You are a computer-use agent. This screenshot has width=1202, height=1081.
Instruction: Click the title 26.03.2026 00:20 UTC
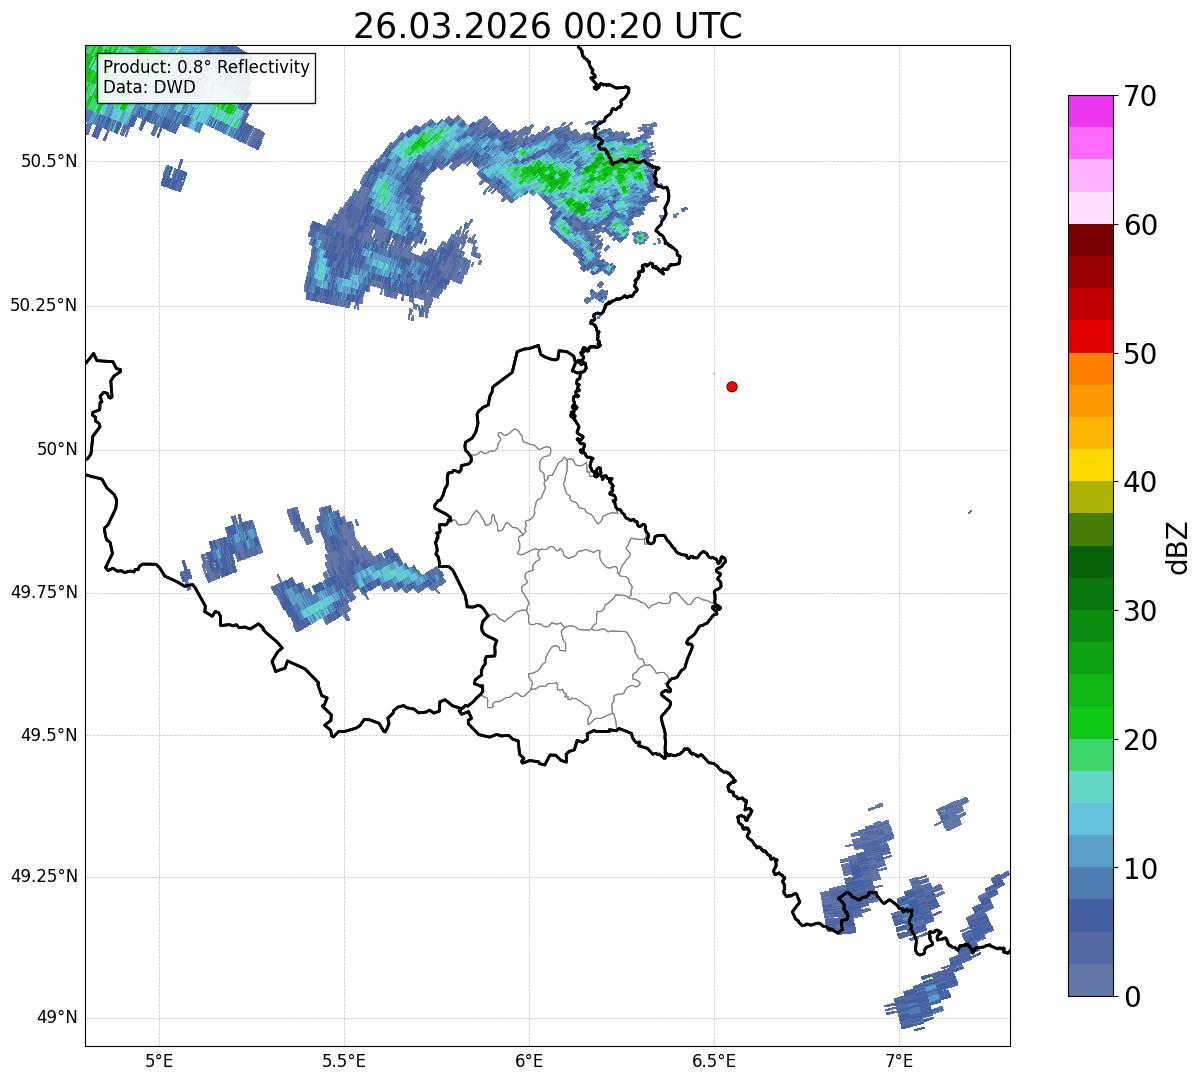pos(547,25)
